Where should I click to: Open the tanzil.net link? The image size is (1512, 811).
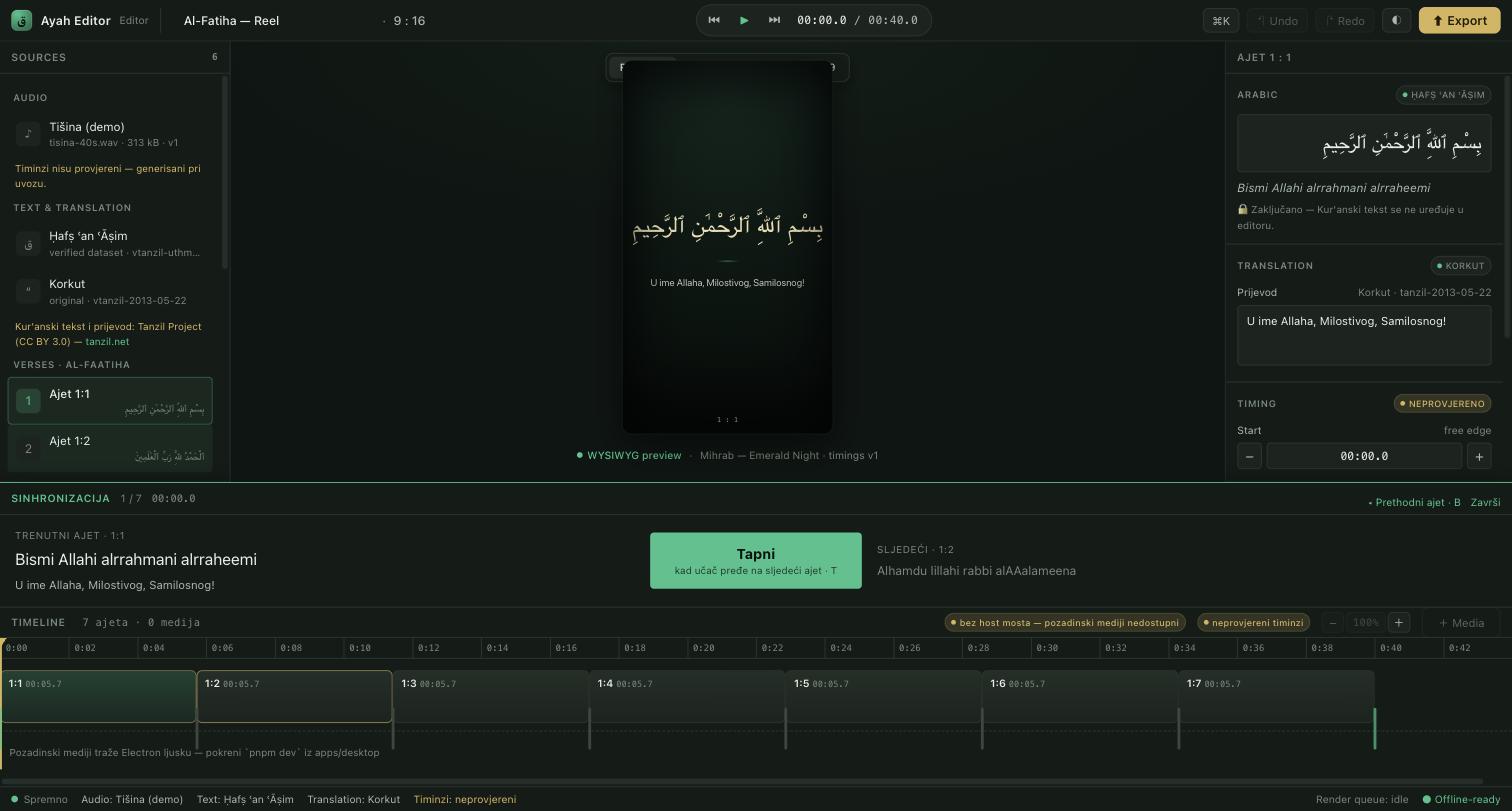coord(107,342)
